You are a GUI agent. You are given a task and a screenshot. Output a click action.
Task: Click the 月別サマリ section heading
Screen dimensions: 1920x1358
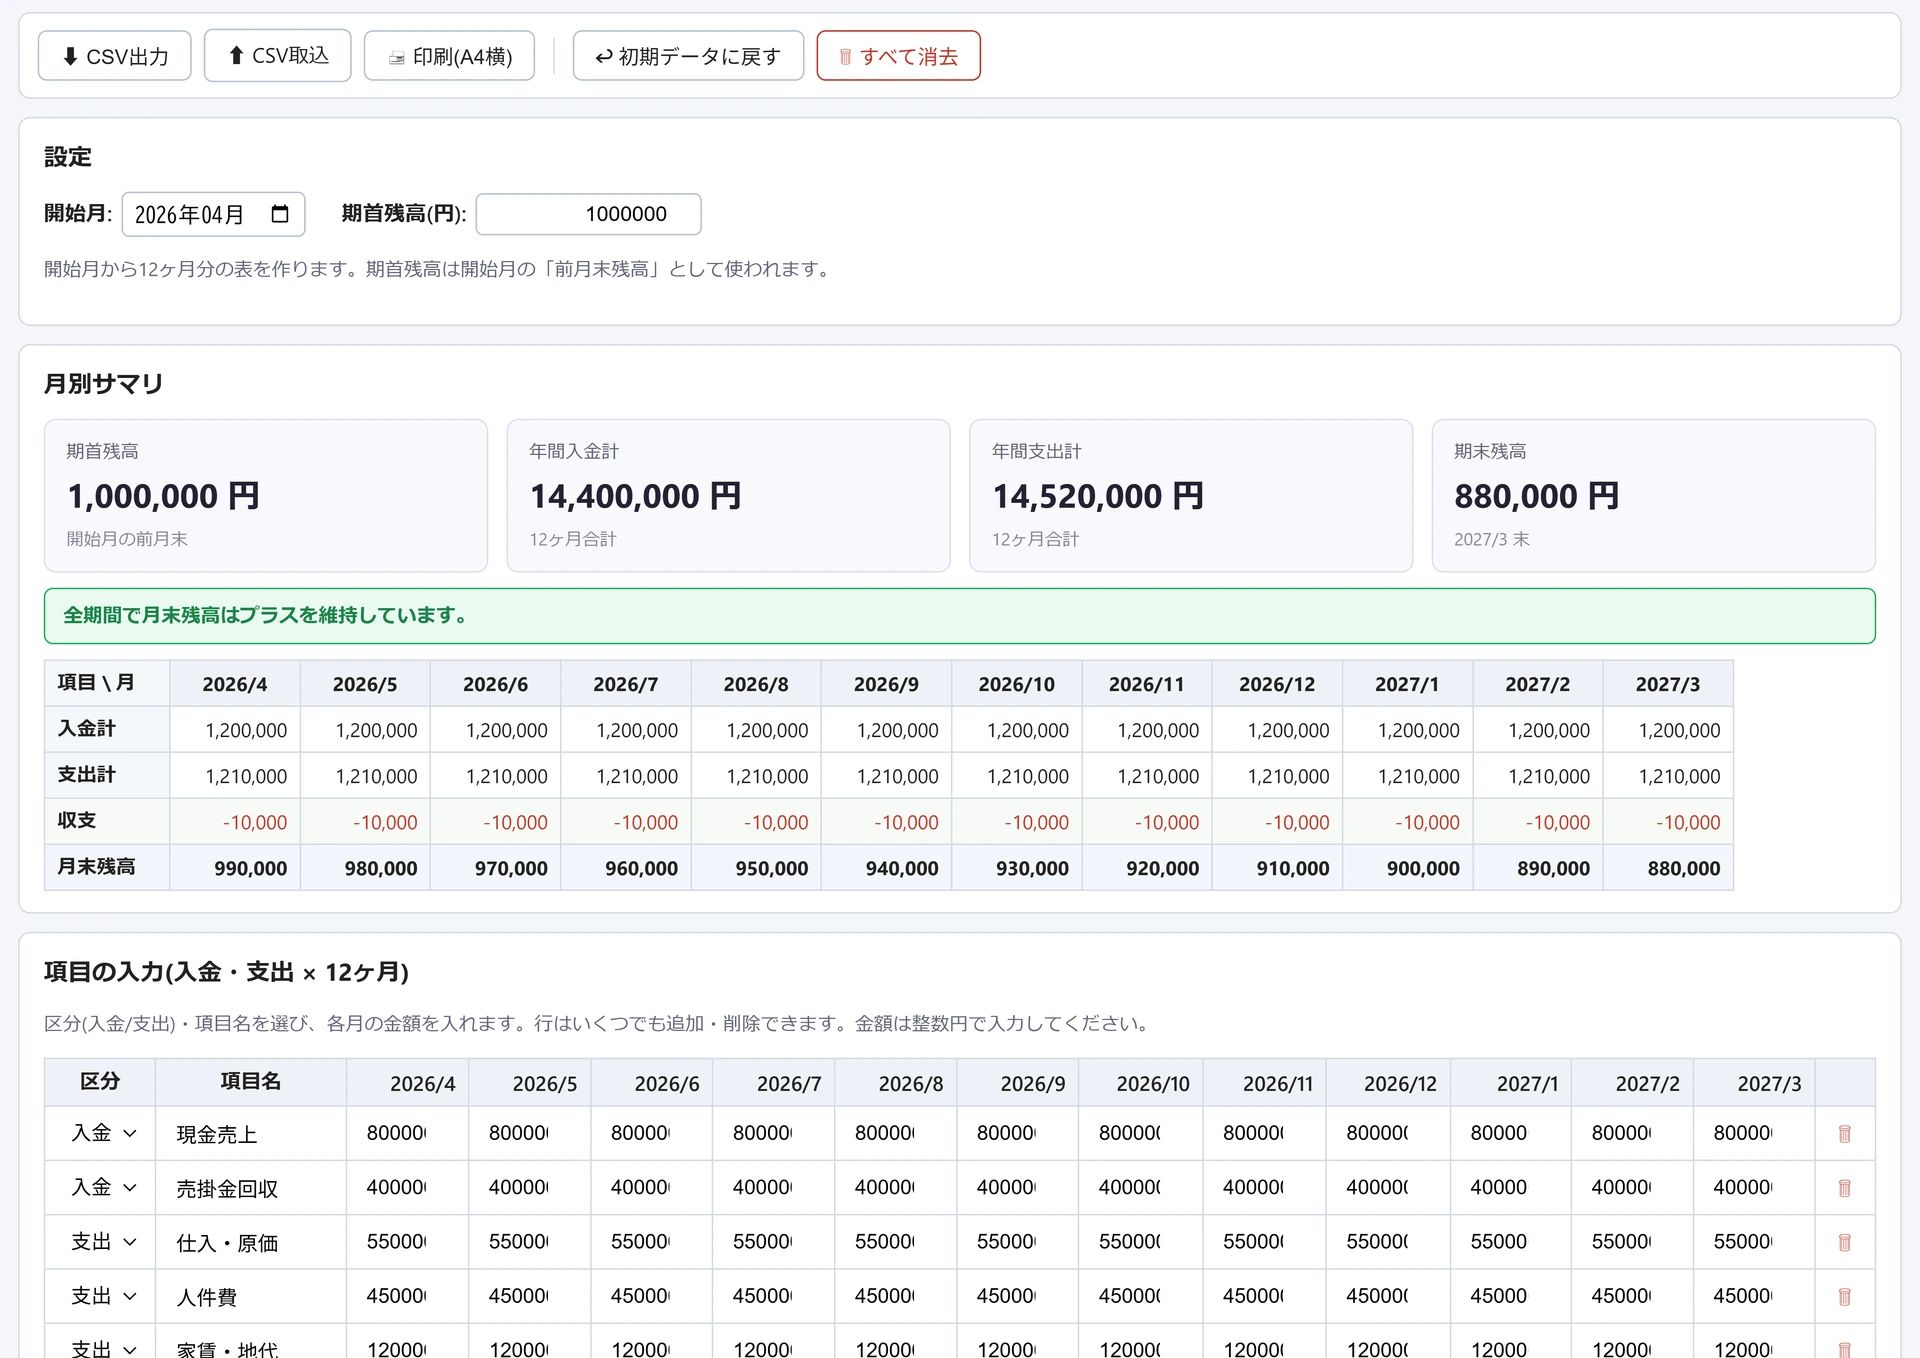pyautogui.click(x=104, y=384)
